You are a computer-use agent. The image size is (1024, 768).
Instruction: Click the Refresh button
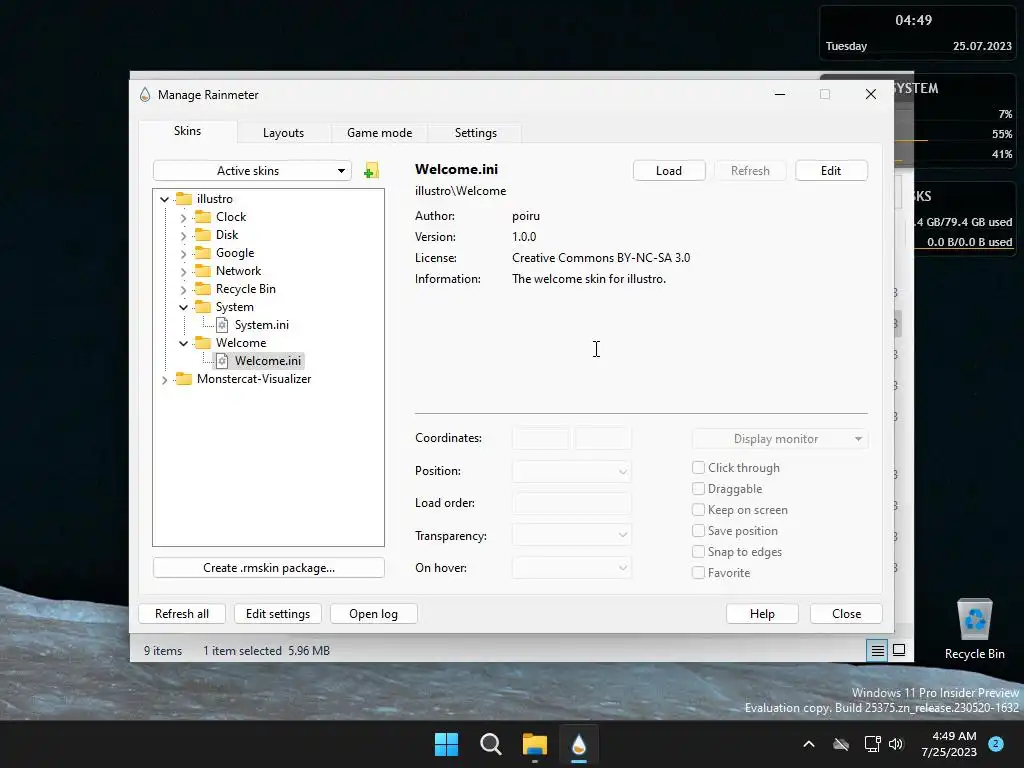point(750,170)
